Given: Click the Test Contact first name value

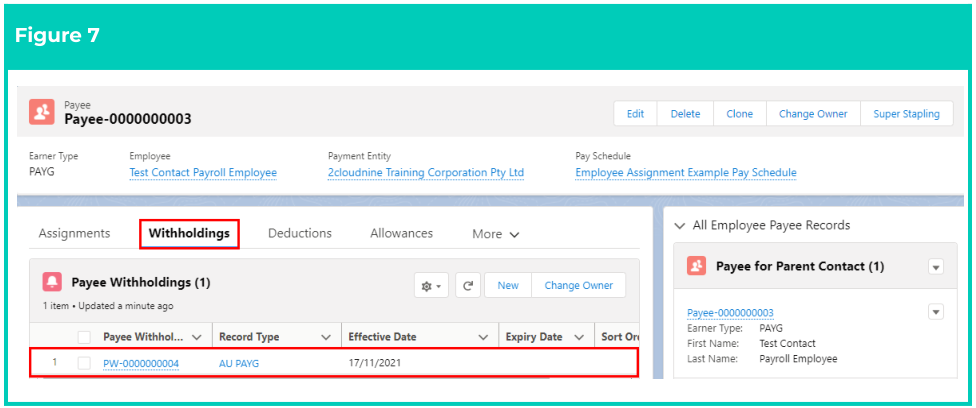Looking at the screenshot, I should pos(787,343).
